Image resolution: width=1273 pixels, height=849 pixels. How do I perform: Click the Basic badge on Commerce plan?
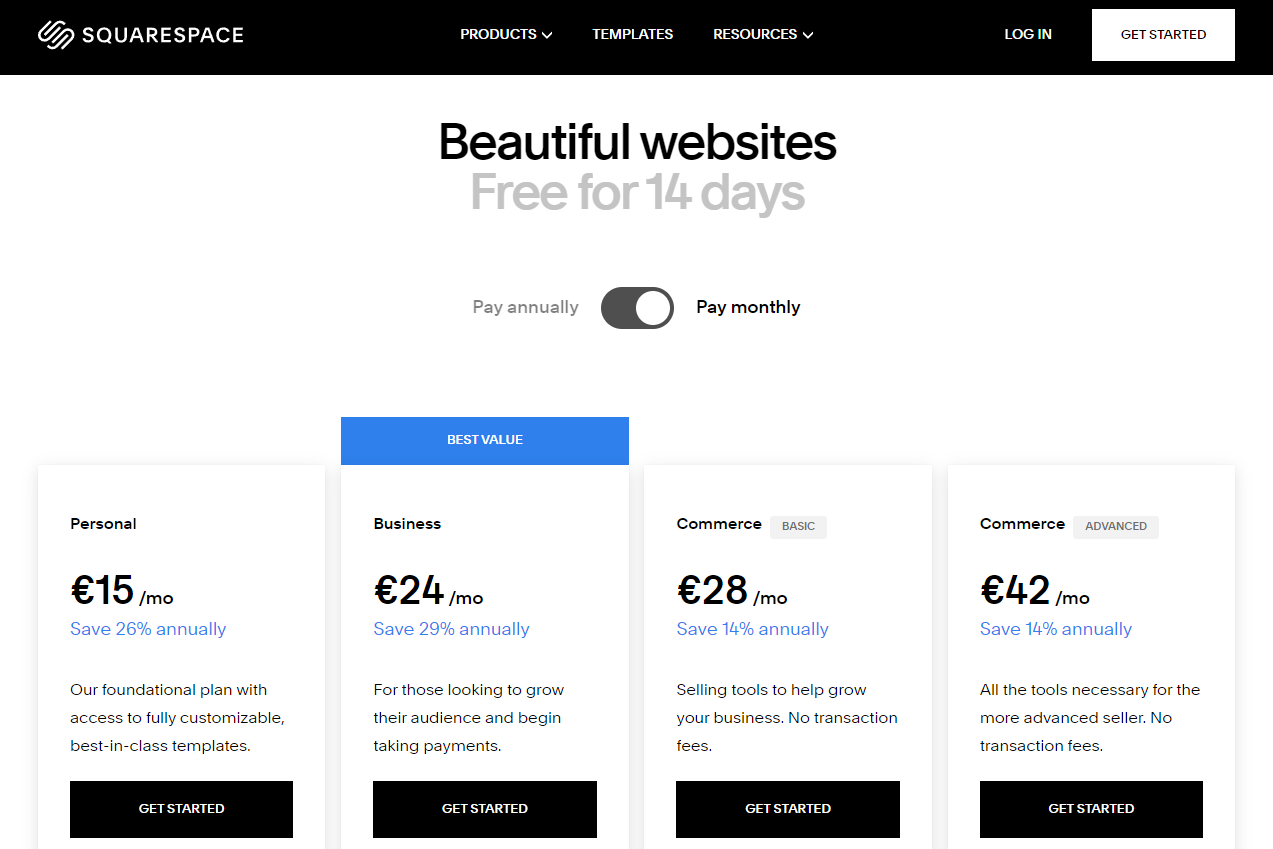point(798,527)
